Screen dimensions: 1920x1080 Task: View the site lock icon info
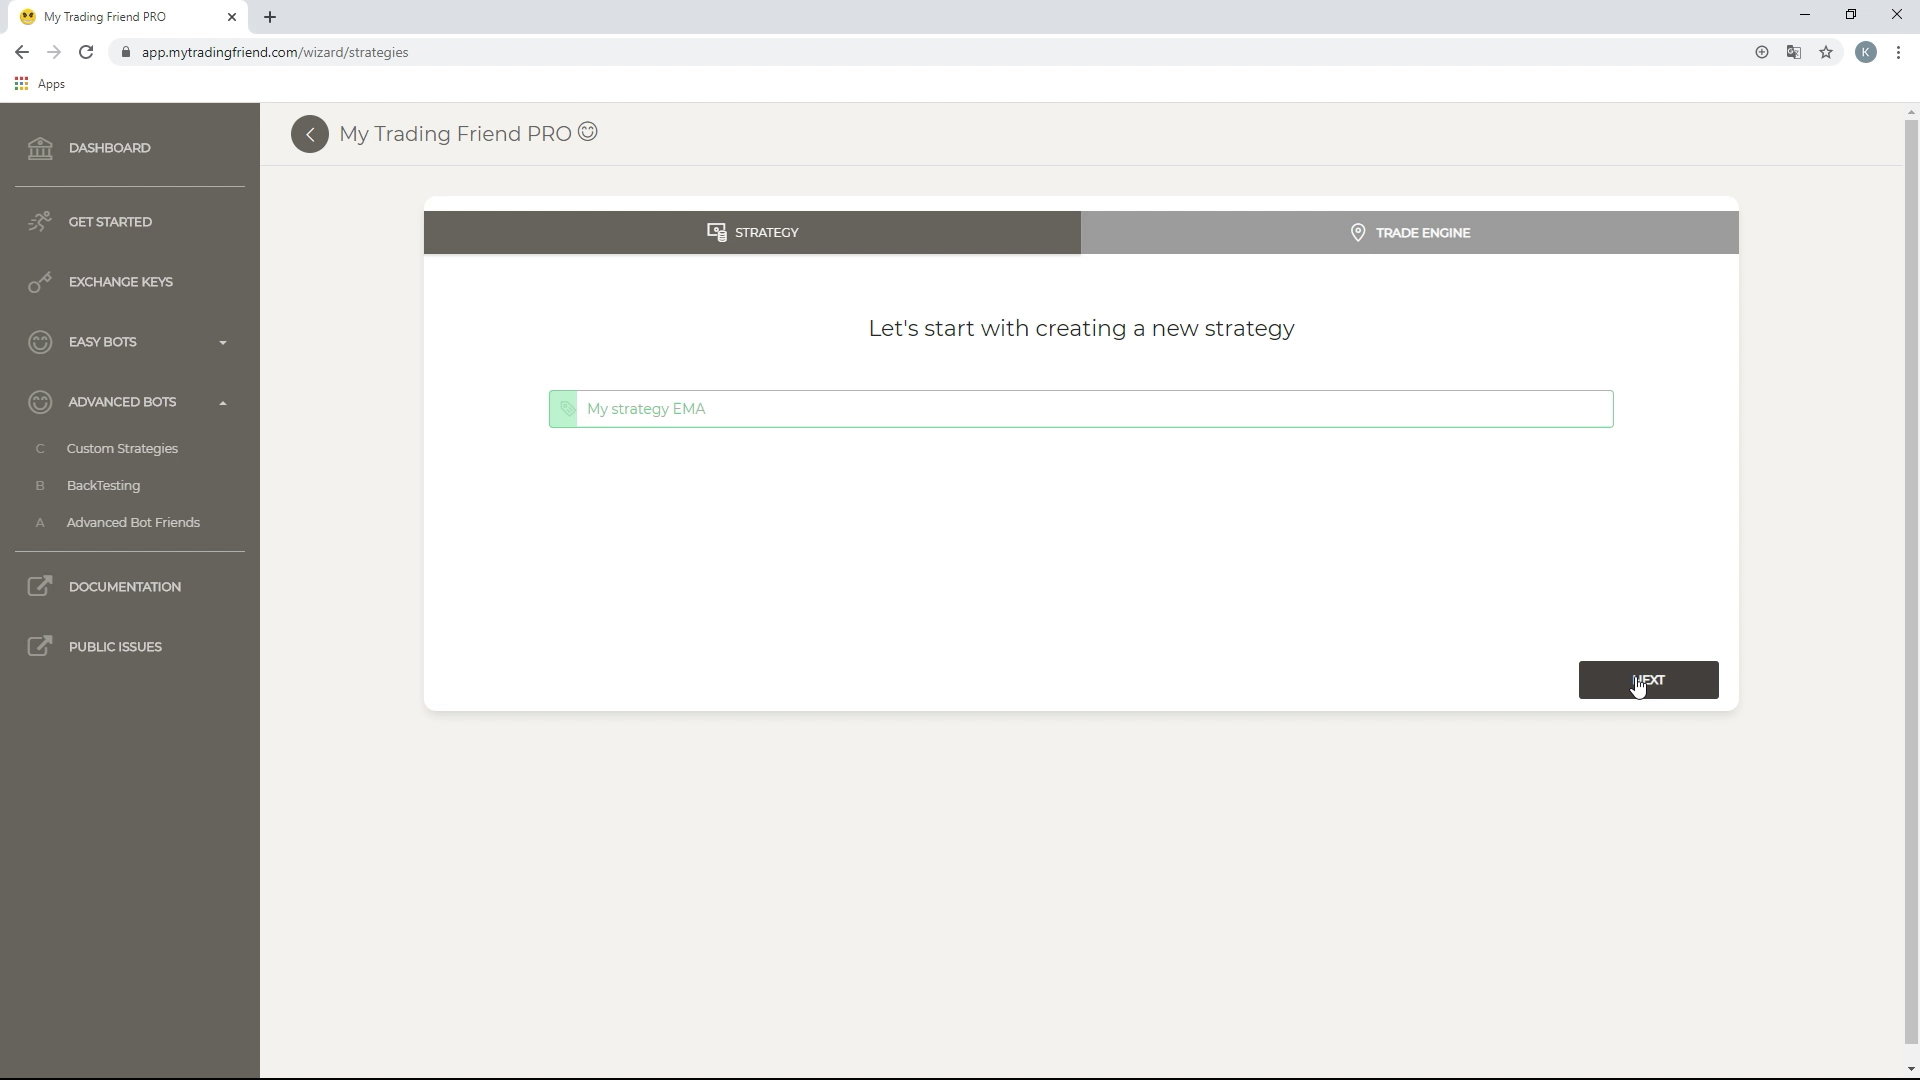[125, 52]
